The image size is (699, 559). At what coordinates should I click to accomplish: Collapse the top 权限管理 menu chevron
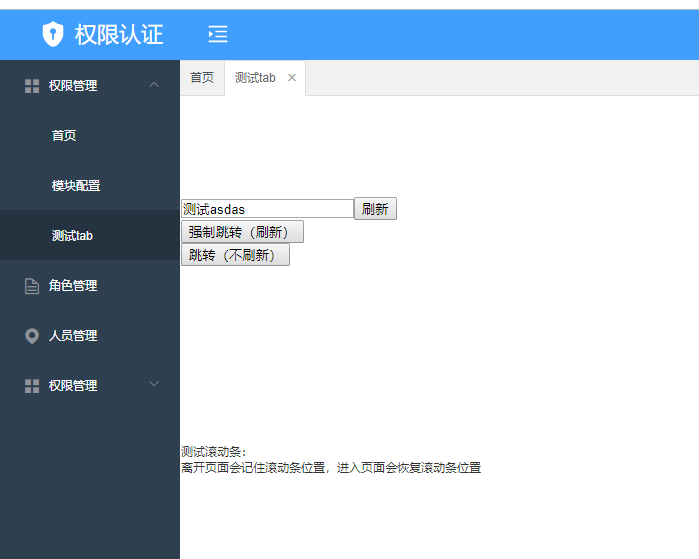pos(154,85)
